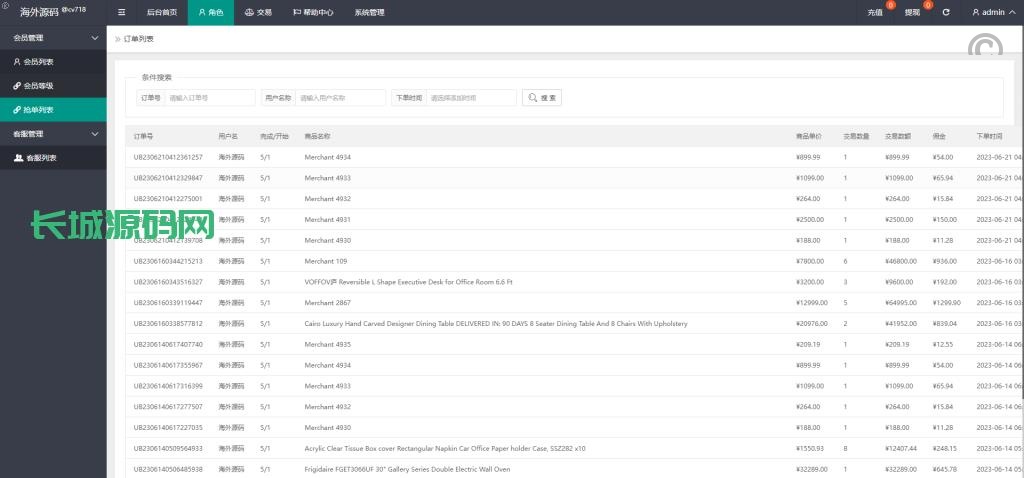
Task: Switch to the 交易 tab
Action: [258, 13]
